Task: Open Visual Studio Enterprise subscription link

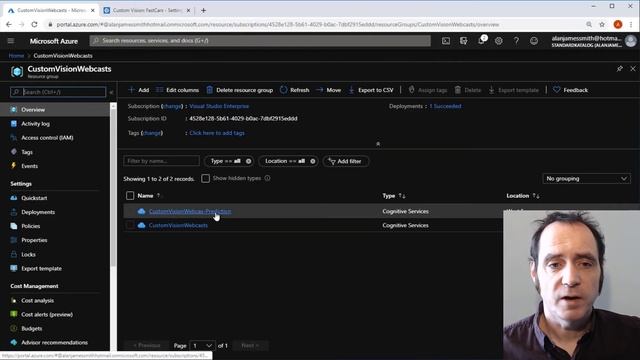Action: tap(219, 106)
